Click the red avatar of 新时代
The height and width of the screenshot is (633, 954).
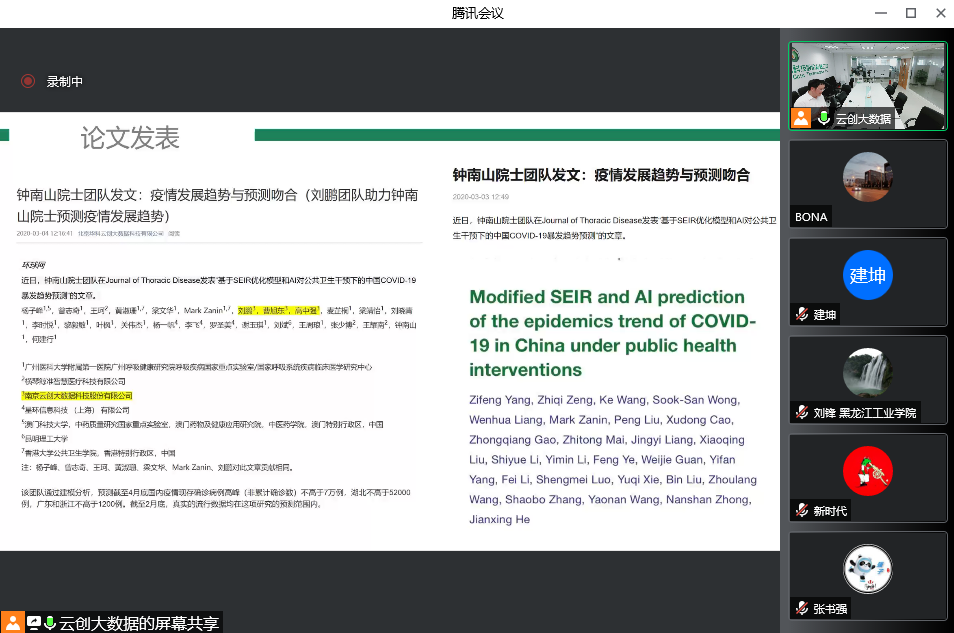pos(867,471)
